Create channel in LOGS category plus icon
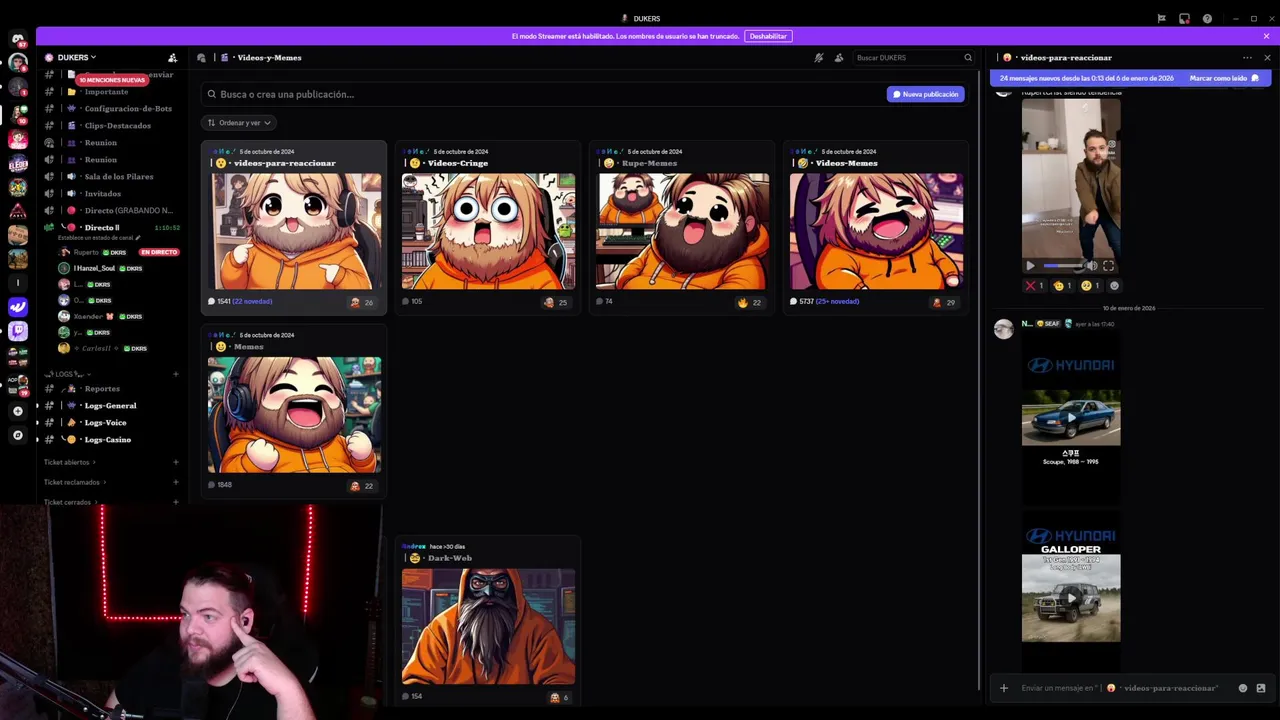Viewport: 1280px width, 720px height. pyautogui.click(x=176, y=374)
